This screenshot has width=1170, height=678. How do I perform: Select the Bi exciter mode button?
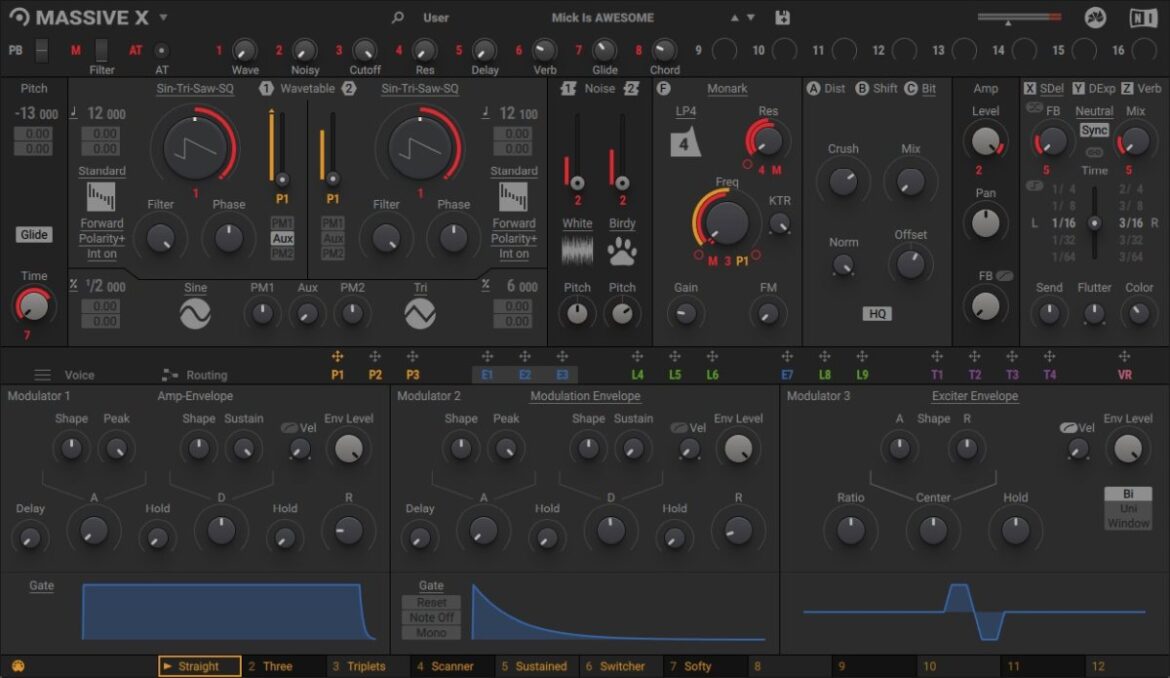coord(1128,494)
